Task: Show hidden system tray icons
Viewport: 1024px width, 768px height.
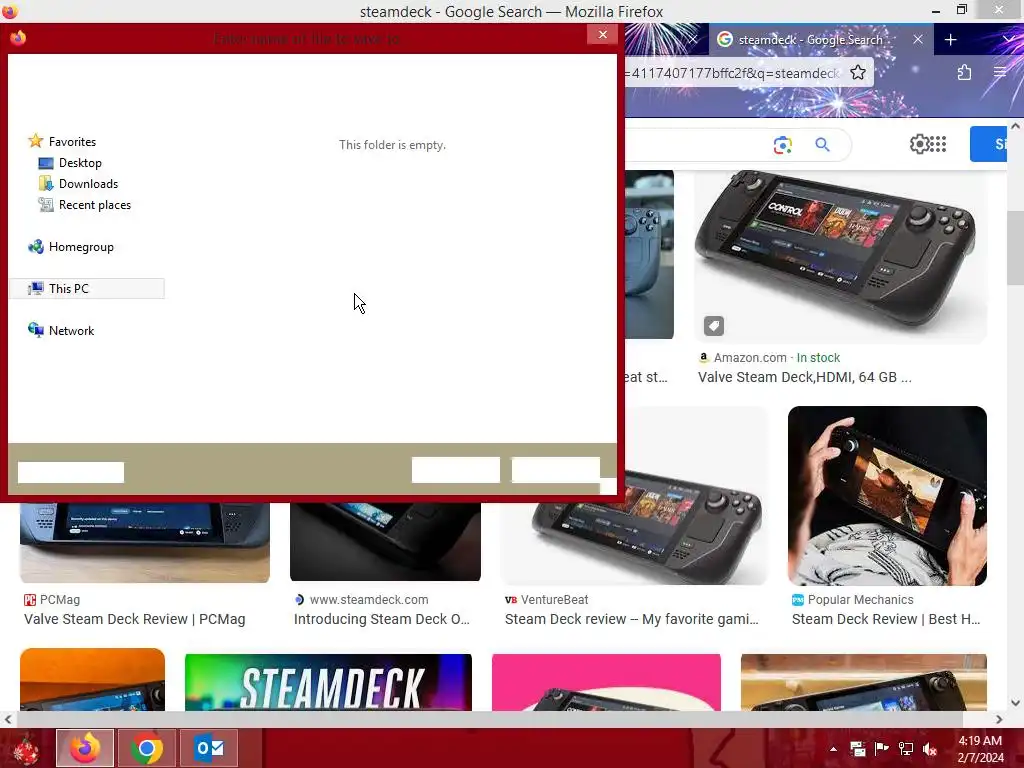Action: pyautogui.click(x=833, y=749)
